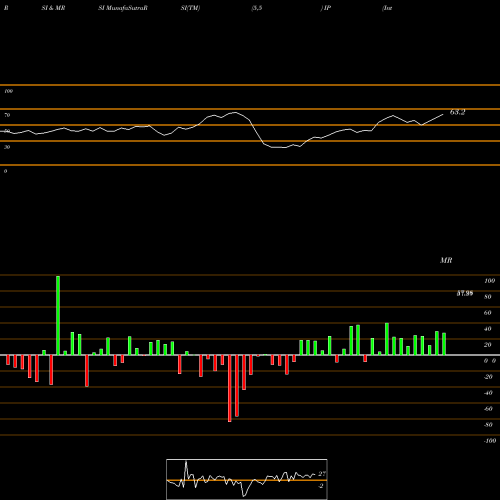Click the 57.98 value in MR panel

[x=465, y=293]
